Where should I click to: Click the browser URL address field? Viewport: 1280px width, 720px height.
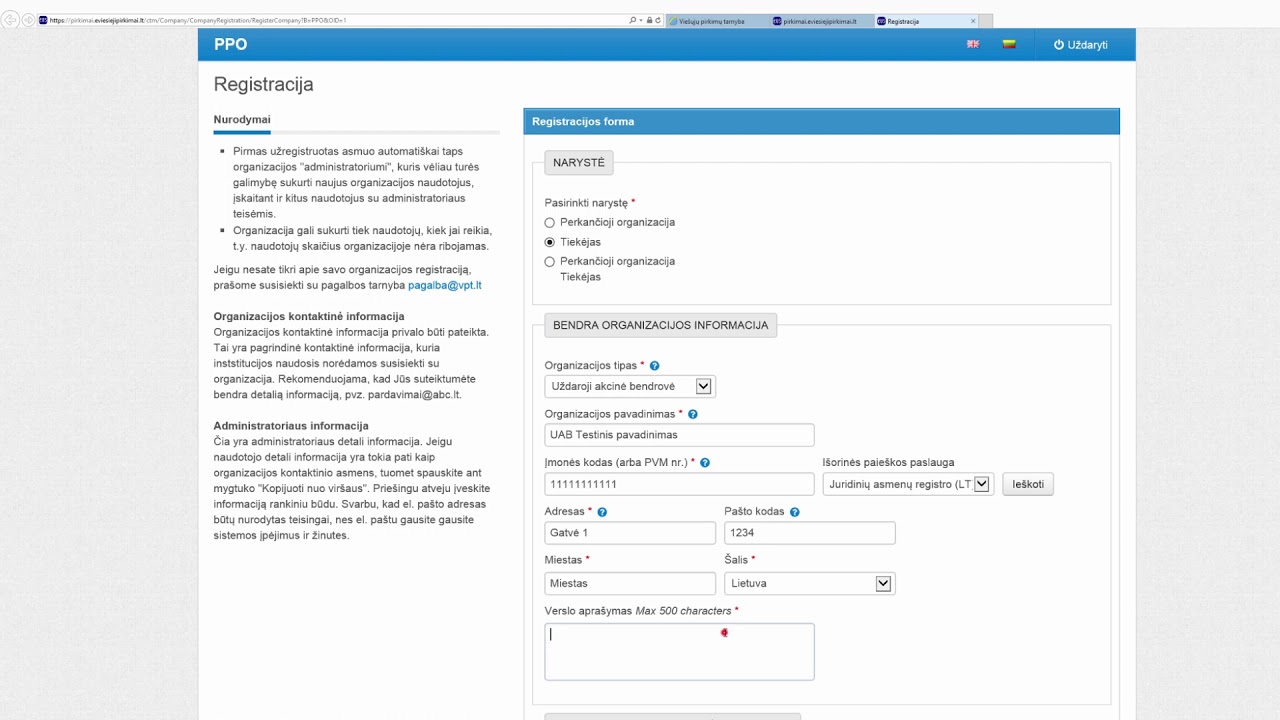(330, 20)
